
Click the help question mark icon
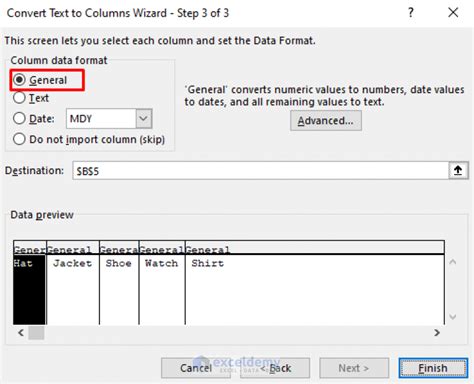pyautogui.click(x=411, y=13)
